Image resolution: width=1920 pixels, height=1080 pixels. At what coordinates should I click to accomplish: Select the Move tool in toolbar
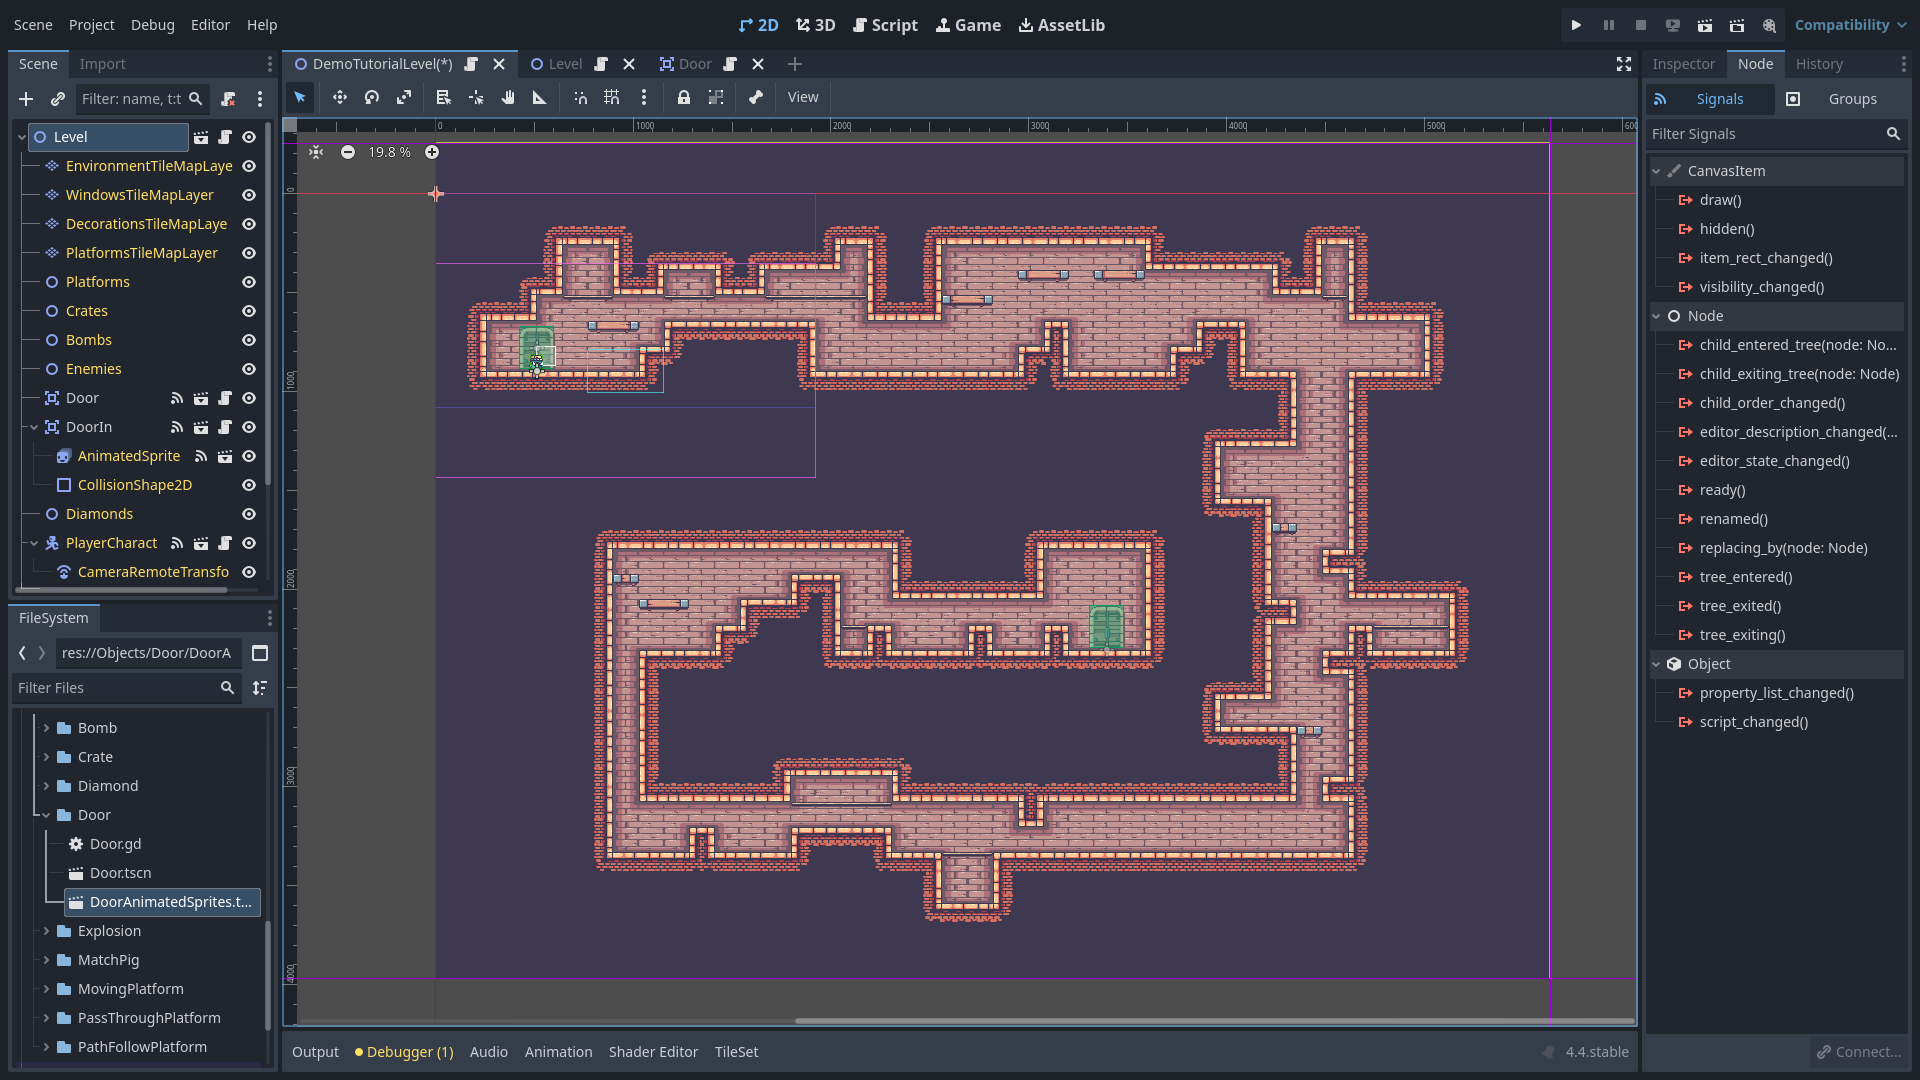(x=340, y=97)
